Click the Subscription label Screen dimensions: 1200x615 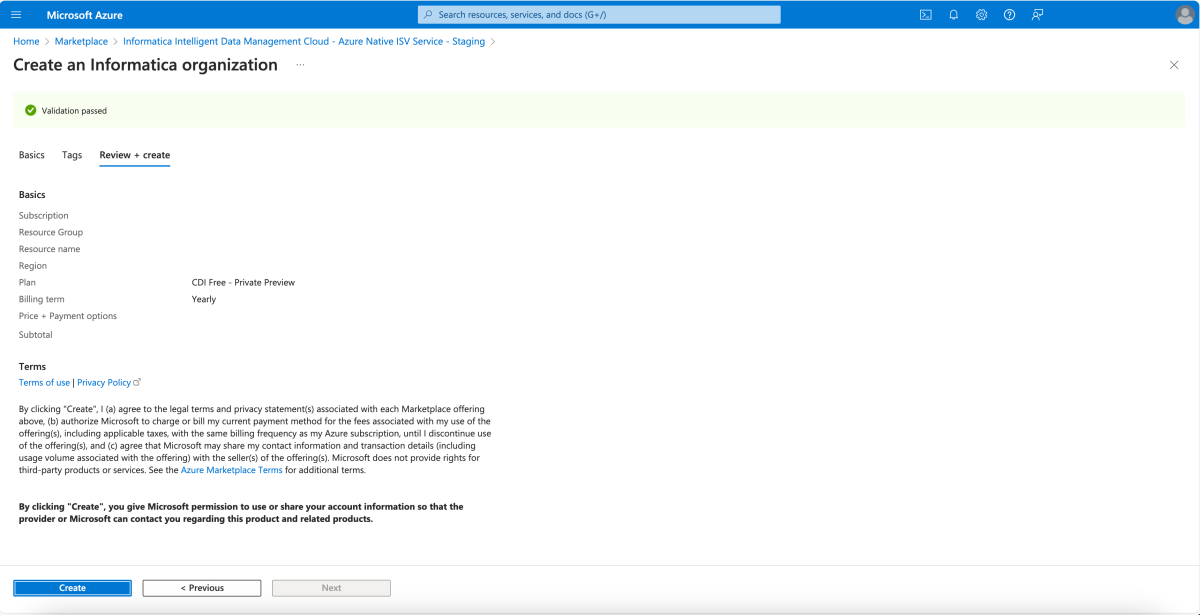[44, 216]
